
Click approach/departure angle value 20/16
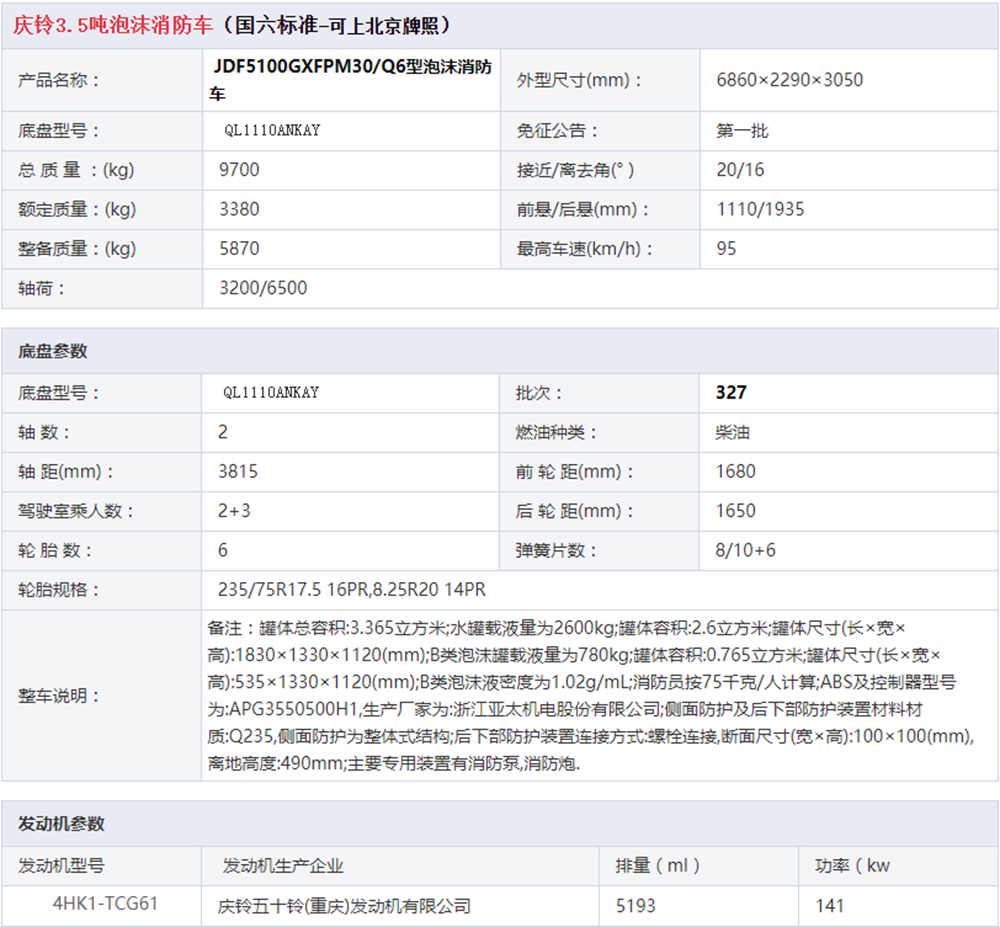pyautogui.click(x=740, y=170)
